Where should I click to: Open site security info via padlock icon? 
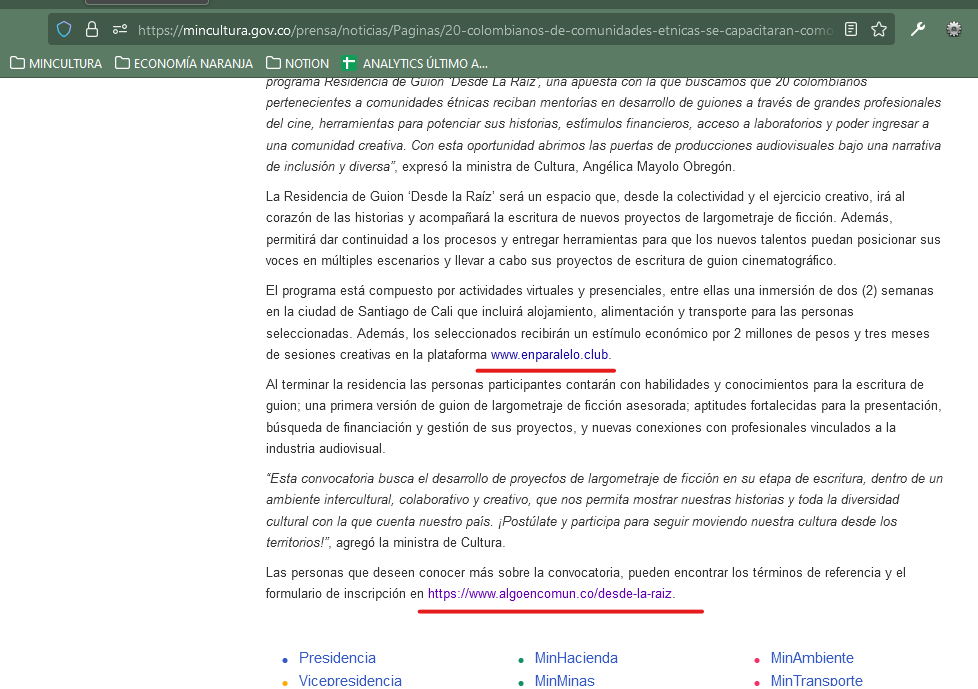click(92, 29)
